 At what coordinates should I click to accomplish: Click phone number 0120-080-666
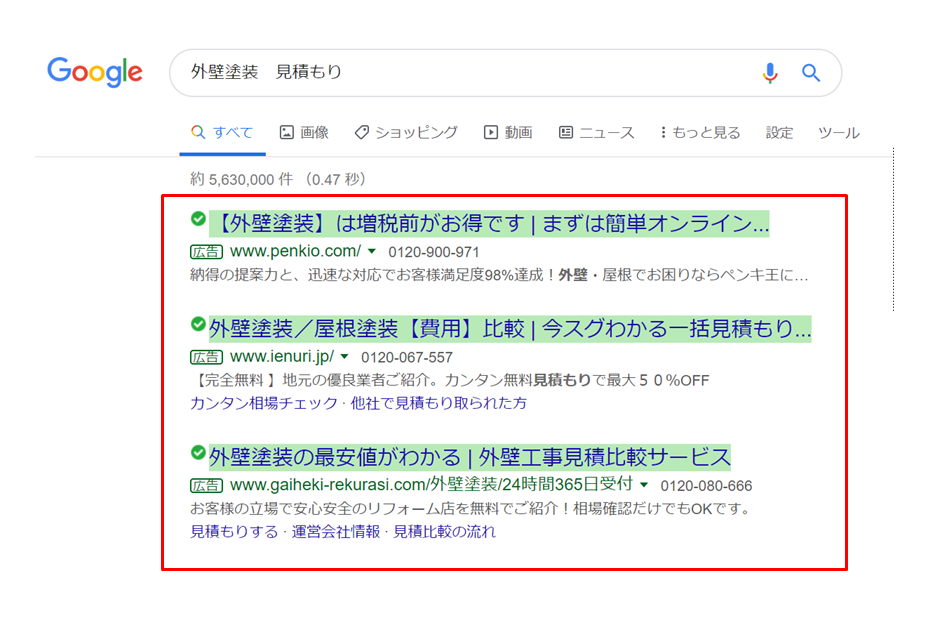click(706, 486)
